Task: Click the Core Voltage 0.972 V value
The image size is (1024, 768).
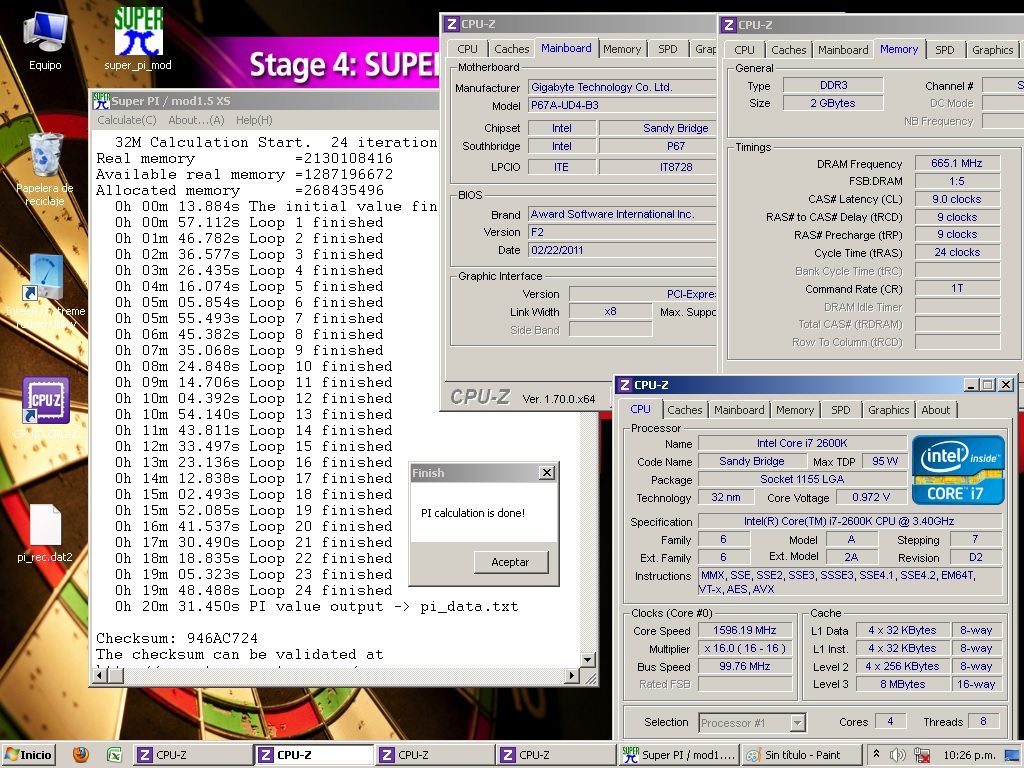Action: (x=871, y=497)
